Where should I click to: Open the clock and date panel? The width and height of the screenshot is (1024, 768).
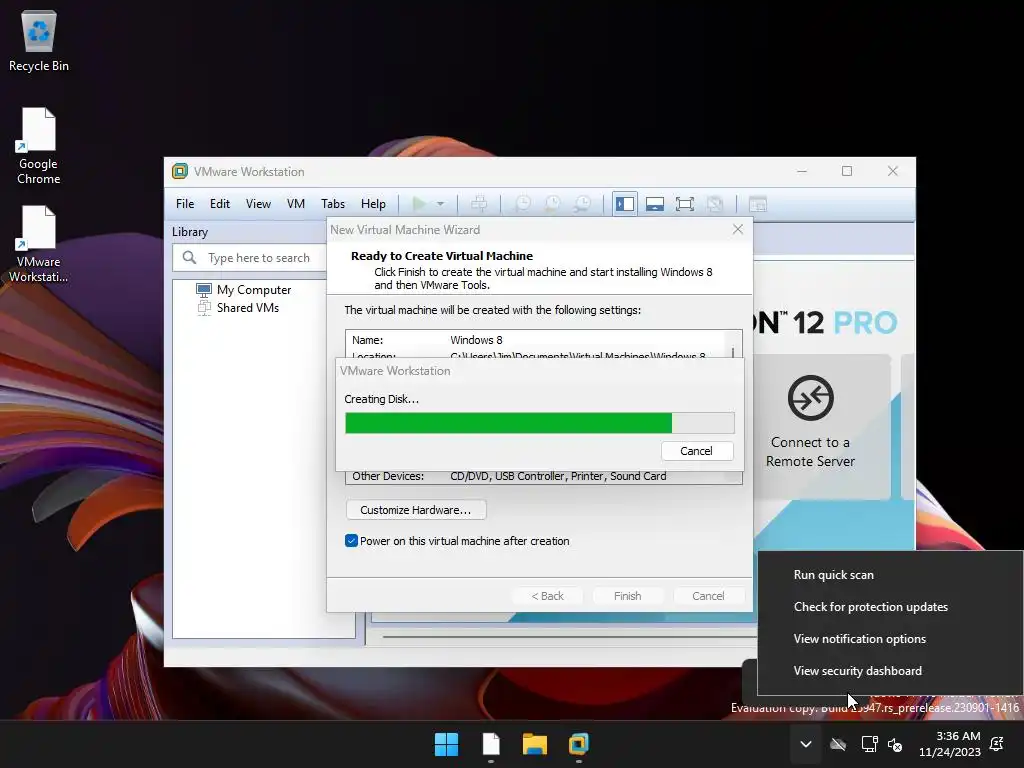(950, 744)
